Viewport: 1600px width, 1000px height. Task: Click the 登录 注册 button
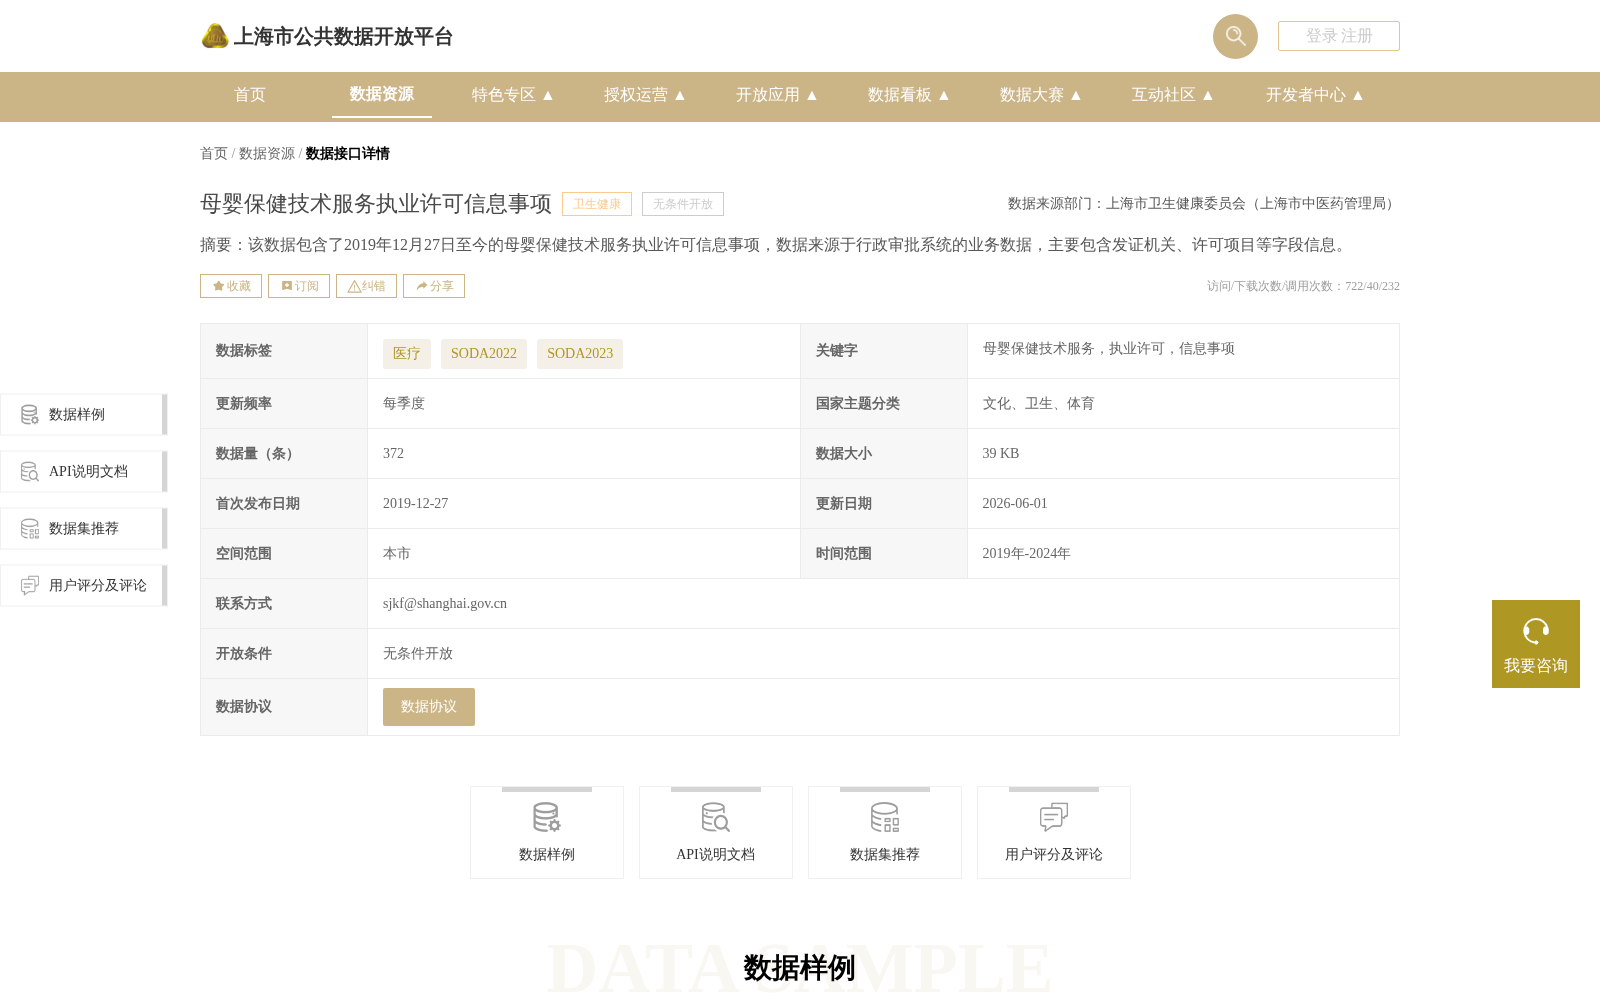coord(1339,36)
